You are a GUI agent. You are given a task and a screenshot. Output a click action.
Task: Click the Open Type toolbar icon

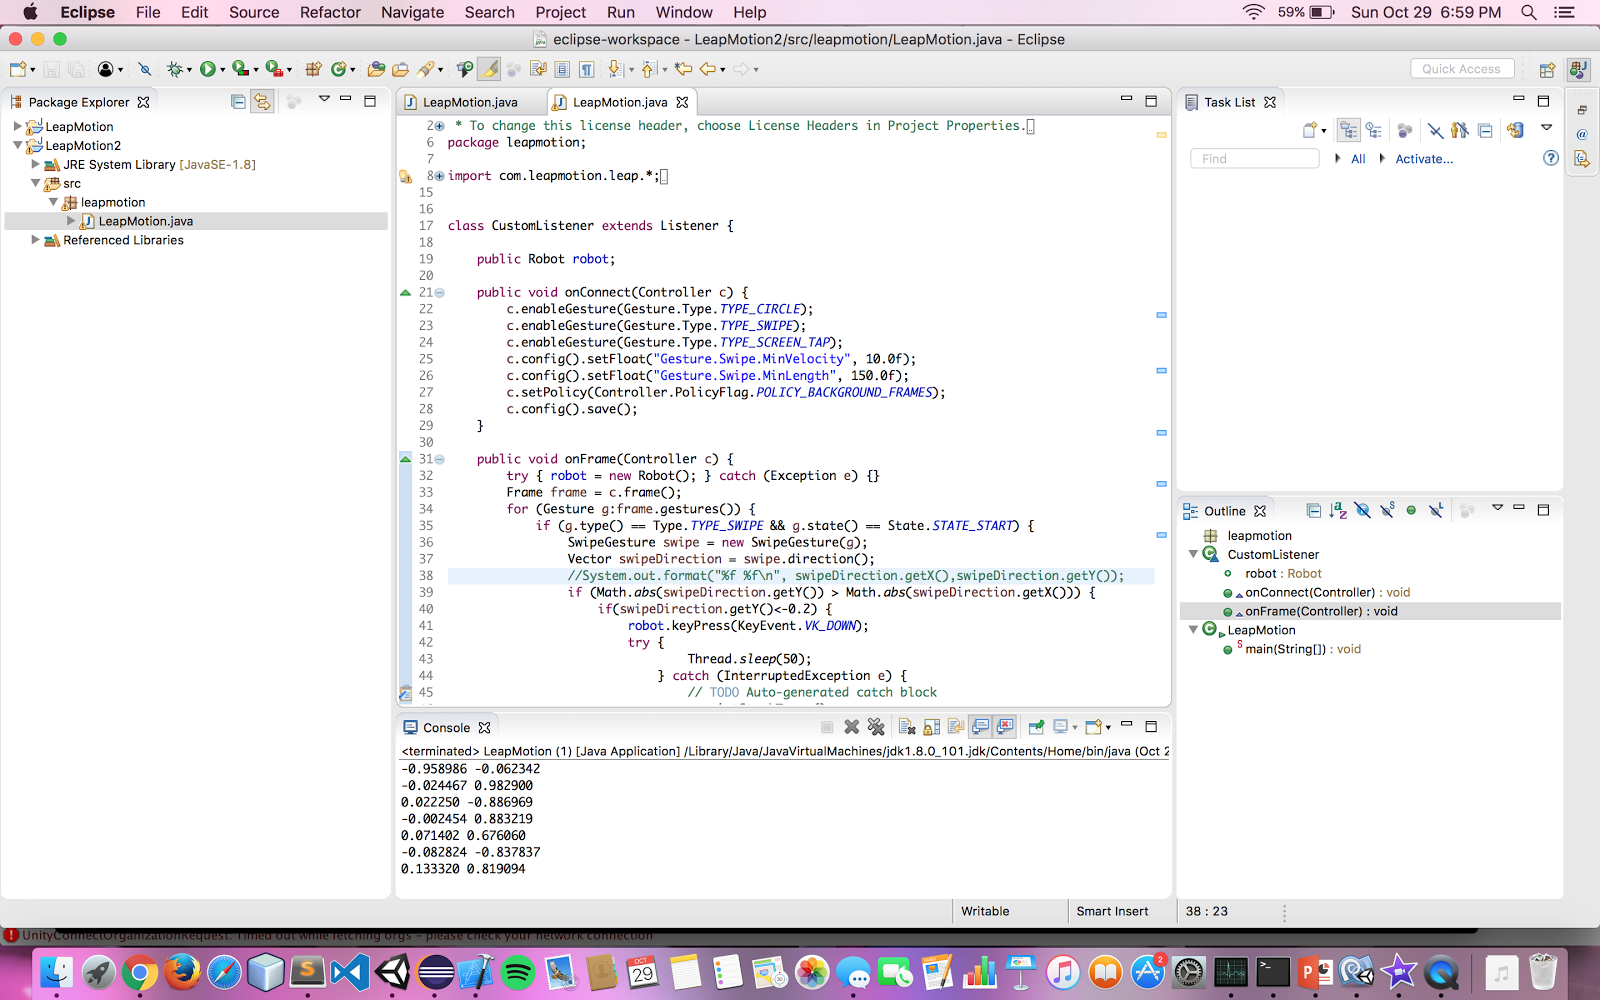(376, 69)
